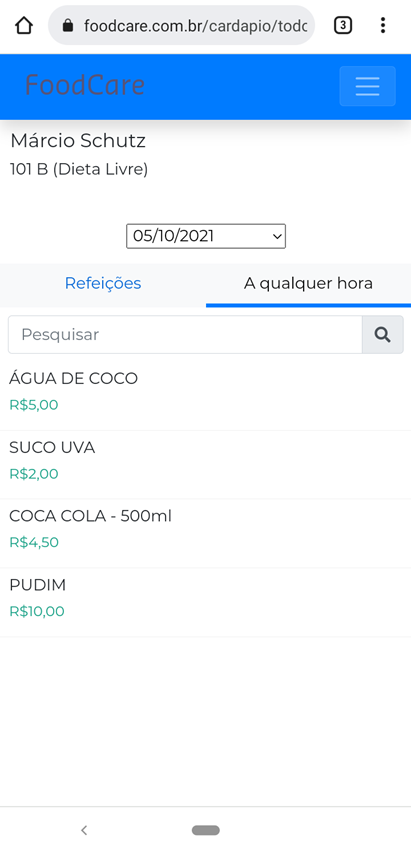Click the R$10,00 price of PUDIM
This screenshot has height=854, width=411.
[37, 611]
